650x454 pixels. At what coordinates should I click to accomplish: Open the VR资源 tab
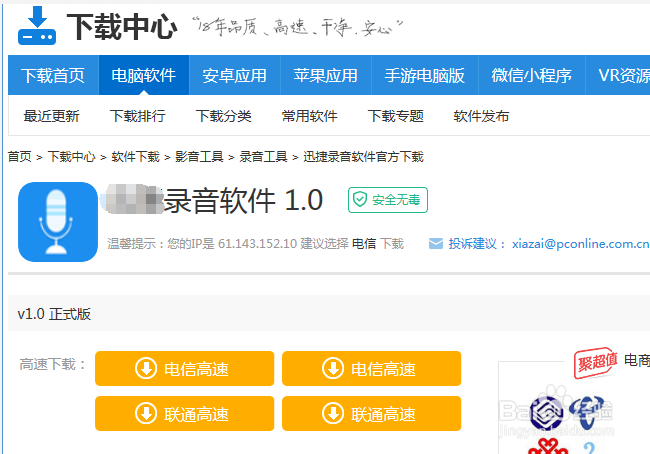618,75
